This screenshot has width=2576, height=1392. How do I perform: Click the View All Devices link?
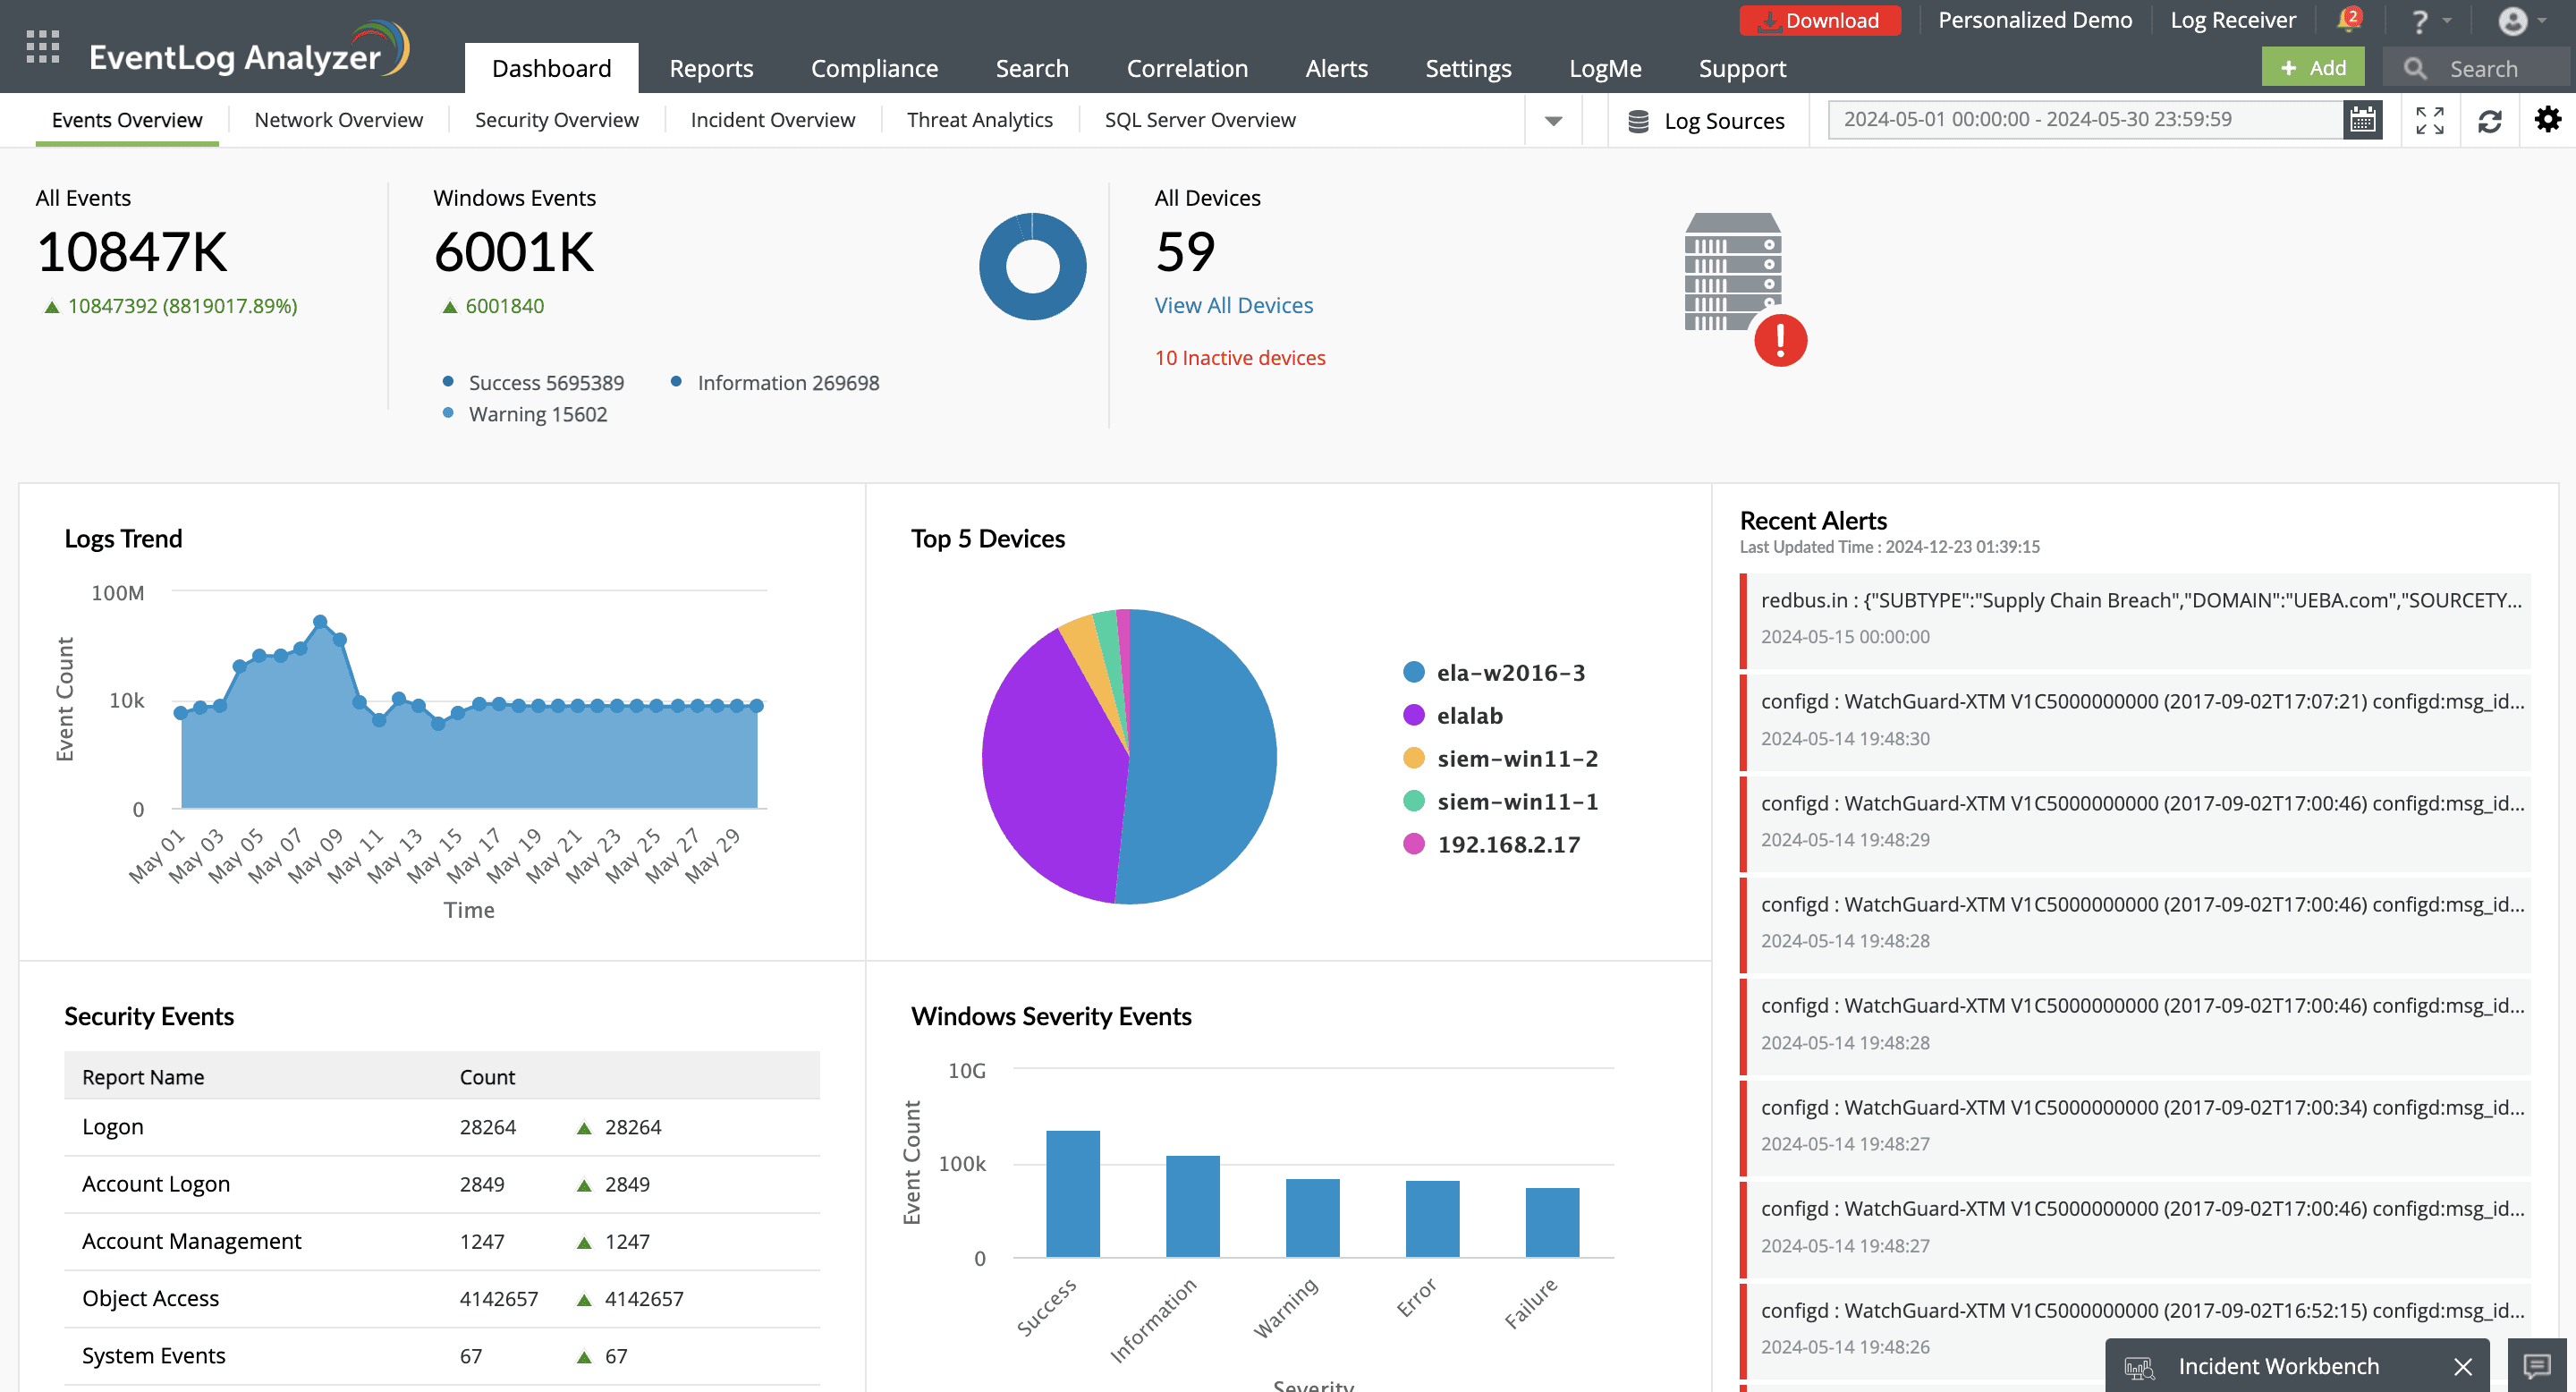(x=1233, y=305)
